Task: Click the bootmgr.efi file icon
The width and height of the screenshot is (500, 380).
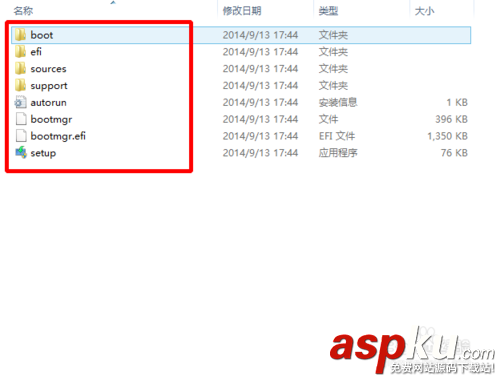Action: (21, 136)
